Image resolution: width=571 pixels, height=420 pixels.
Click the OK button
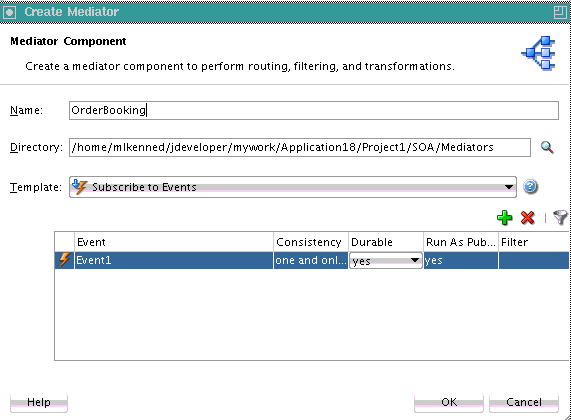(x=449, y=402)
